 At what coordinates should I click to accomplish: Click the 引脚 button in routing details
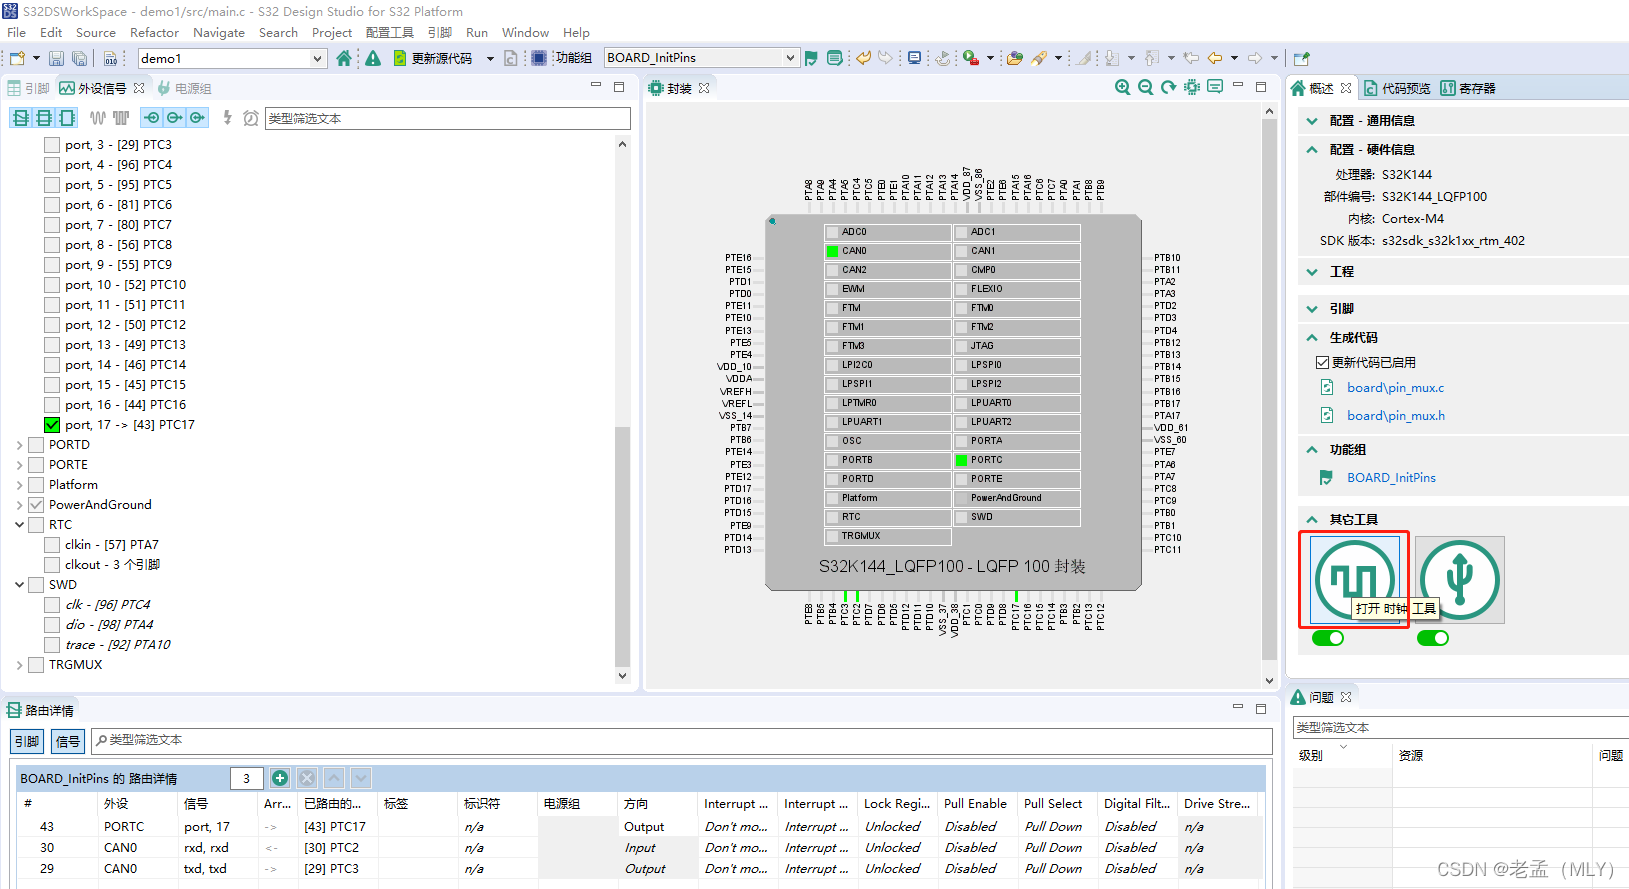27,741
